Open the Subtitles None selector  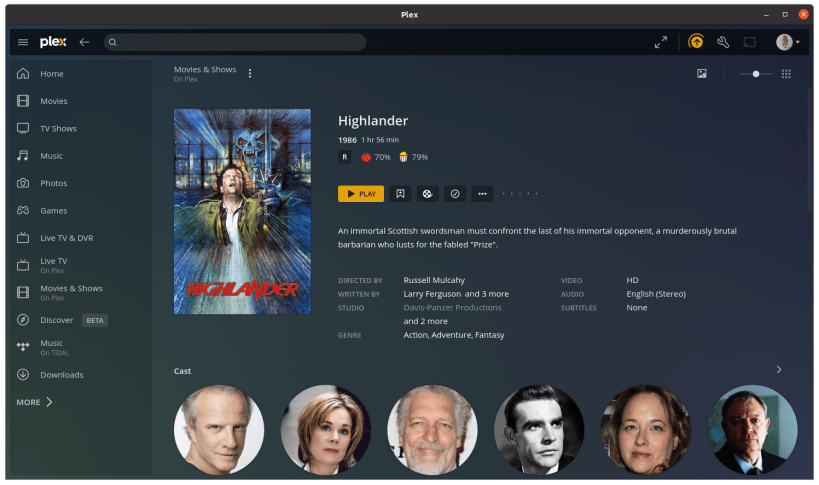[637, 307]
